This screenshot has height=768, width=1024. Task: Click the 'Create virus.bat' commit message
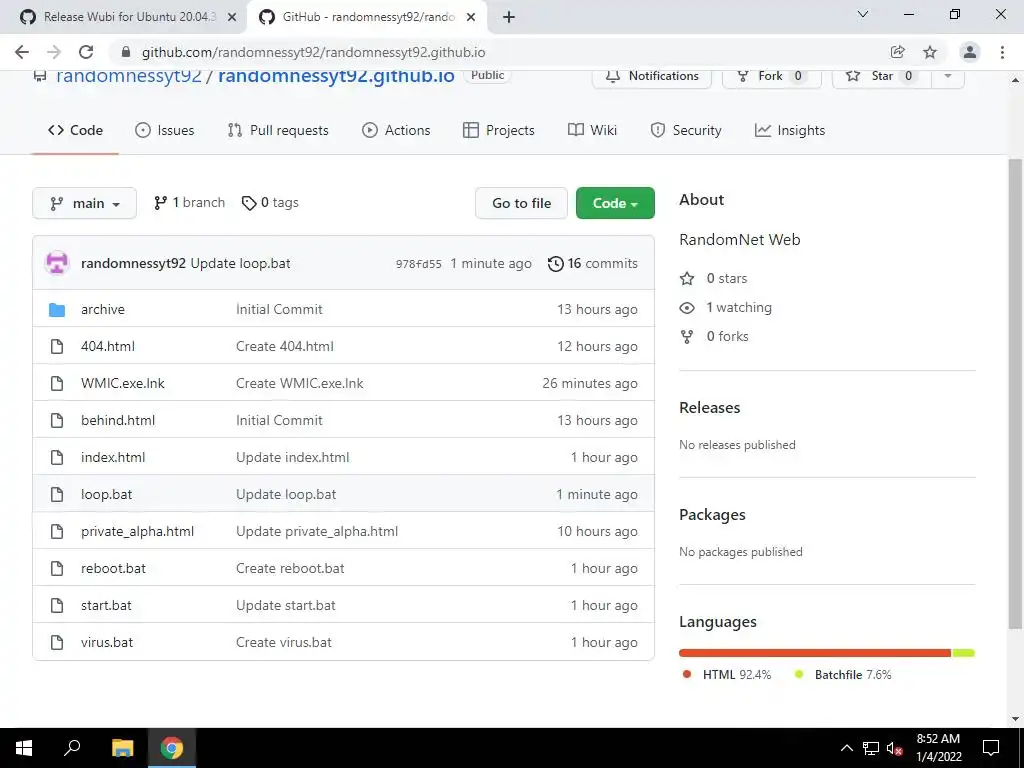[x=283, y=643]
